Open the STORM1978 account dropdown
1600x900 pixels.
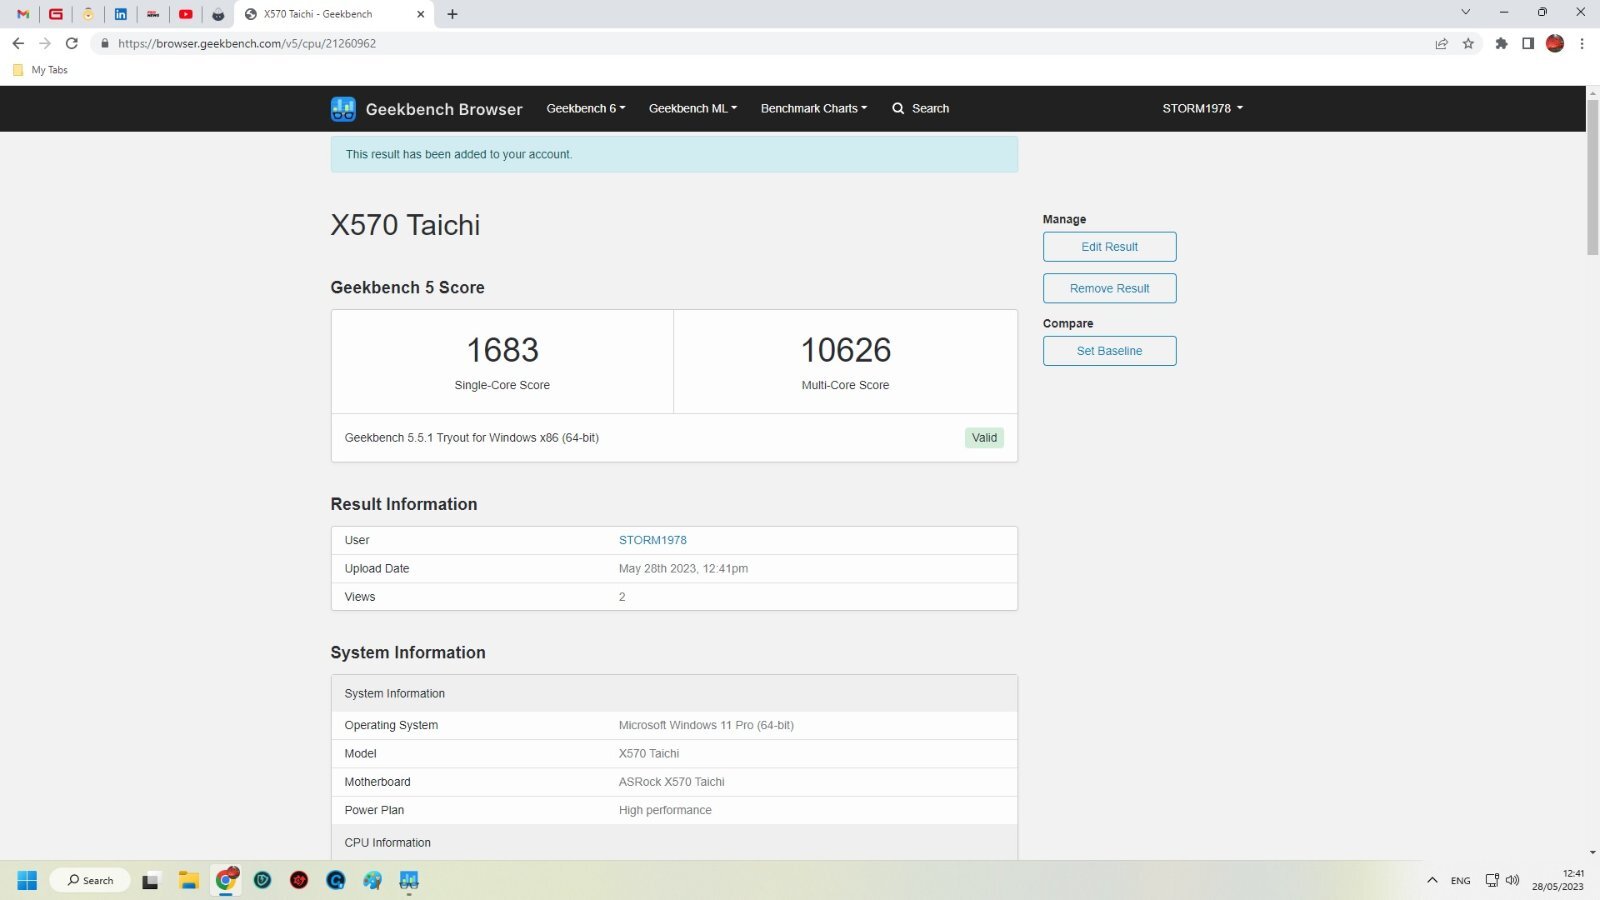pos(1202,108)
